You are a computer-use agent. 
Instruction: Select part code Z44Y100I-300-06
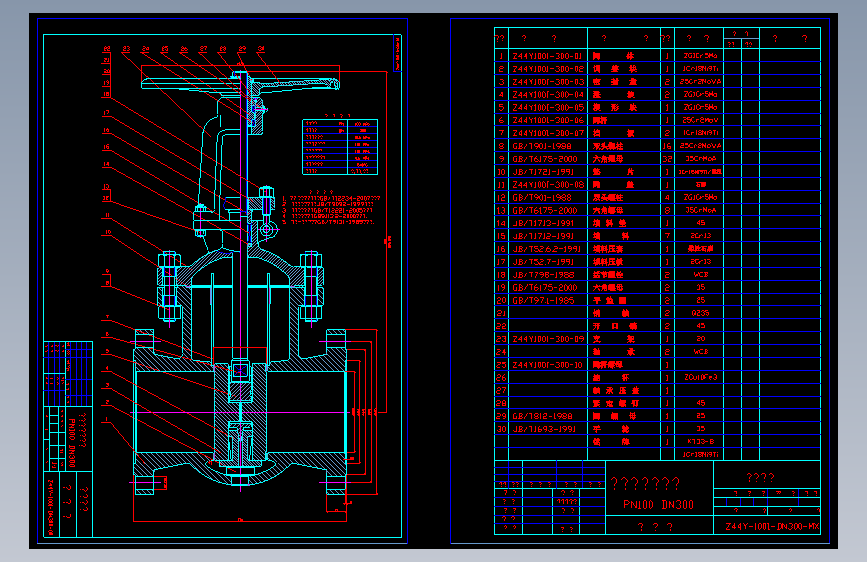[x=547, y=120]
